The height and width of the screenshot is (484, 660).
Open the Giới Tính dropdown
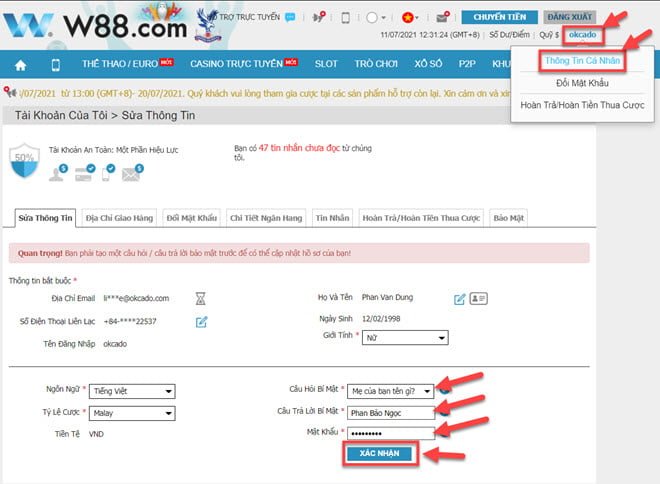click(x=405, y=338)
